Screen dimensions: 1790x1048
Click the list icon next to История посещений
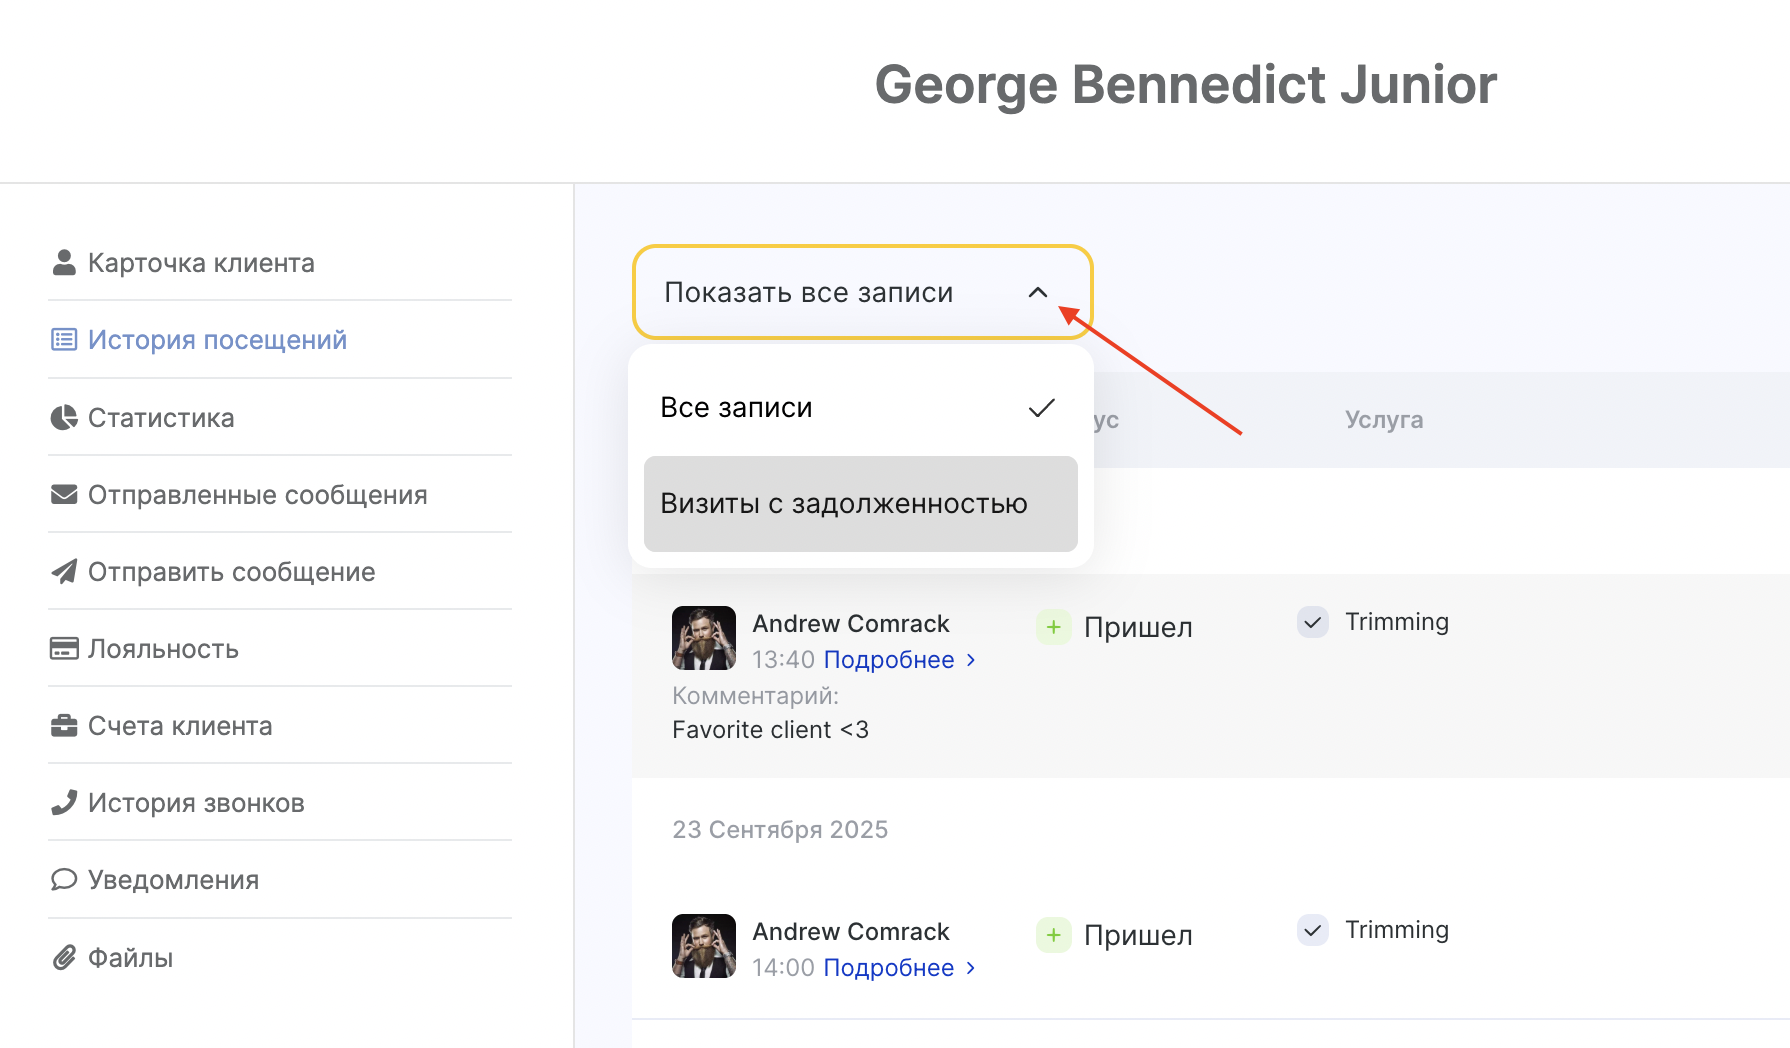click(64, 340)
